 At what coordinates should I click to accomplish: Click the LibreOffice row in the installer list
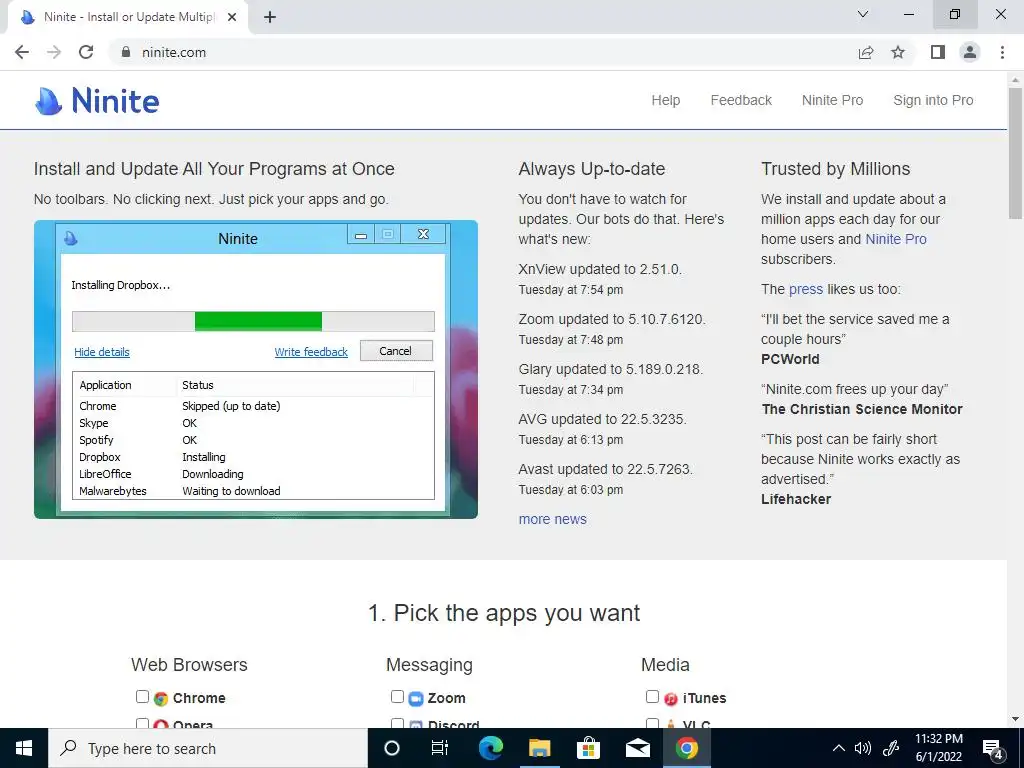[x=253, y=474]
